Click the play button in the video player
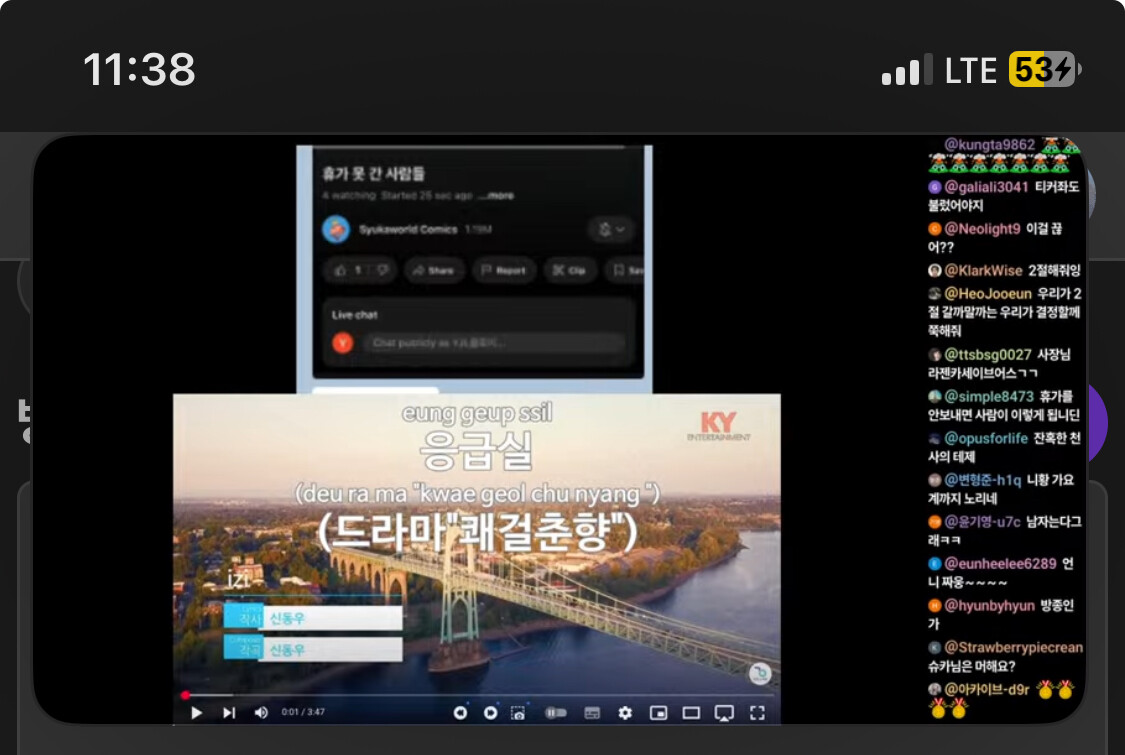This screenshot has height=755, width=1125. tap(196, 713)
